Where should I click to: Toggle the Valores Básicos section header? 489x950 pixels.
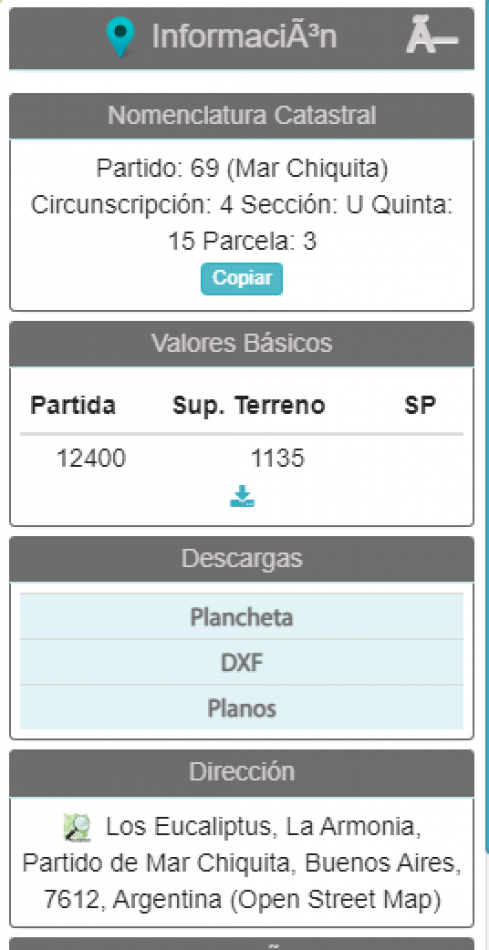click(x=242, y=344)
